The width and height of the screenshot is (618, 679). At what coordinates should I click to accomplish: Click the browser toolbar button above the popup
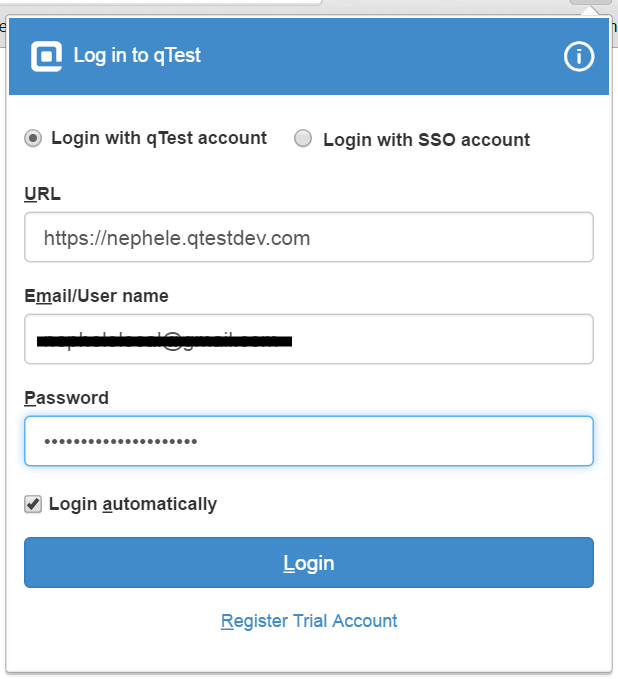[591, 2]
